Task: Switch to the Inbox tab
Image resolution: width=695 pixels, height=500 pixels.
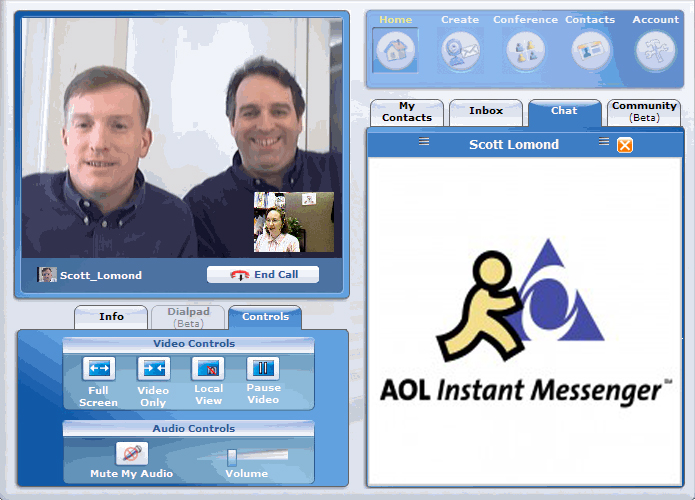Action: (486, 113)
